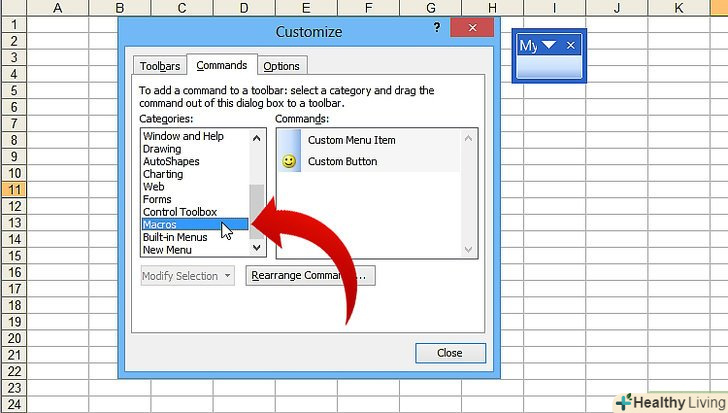
Task: Open the Options tab
Action: (x=281, y=66)
